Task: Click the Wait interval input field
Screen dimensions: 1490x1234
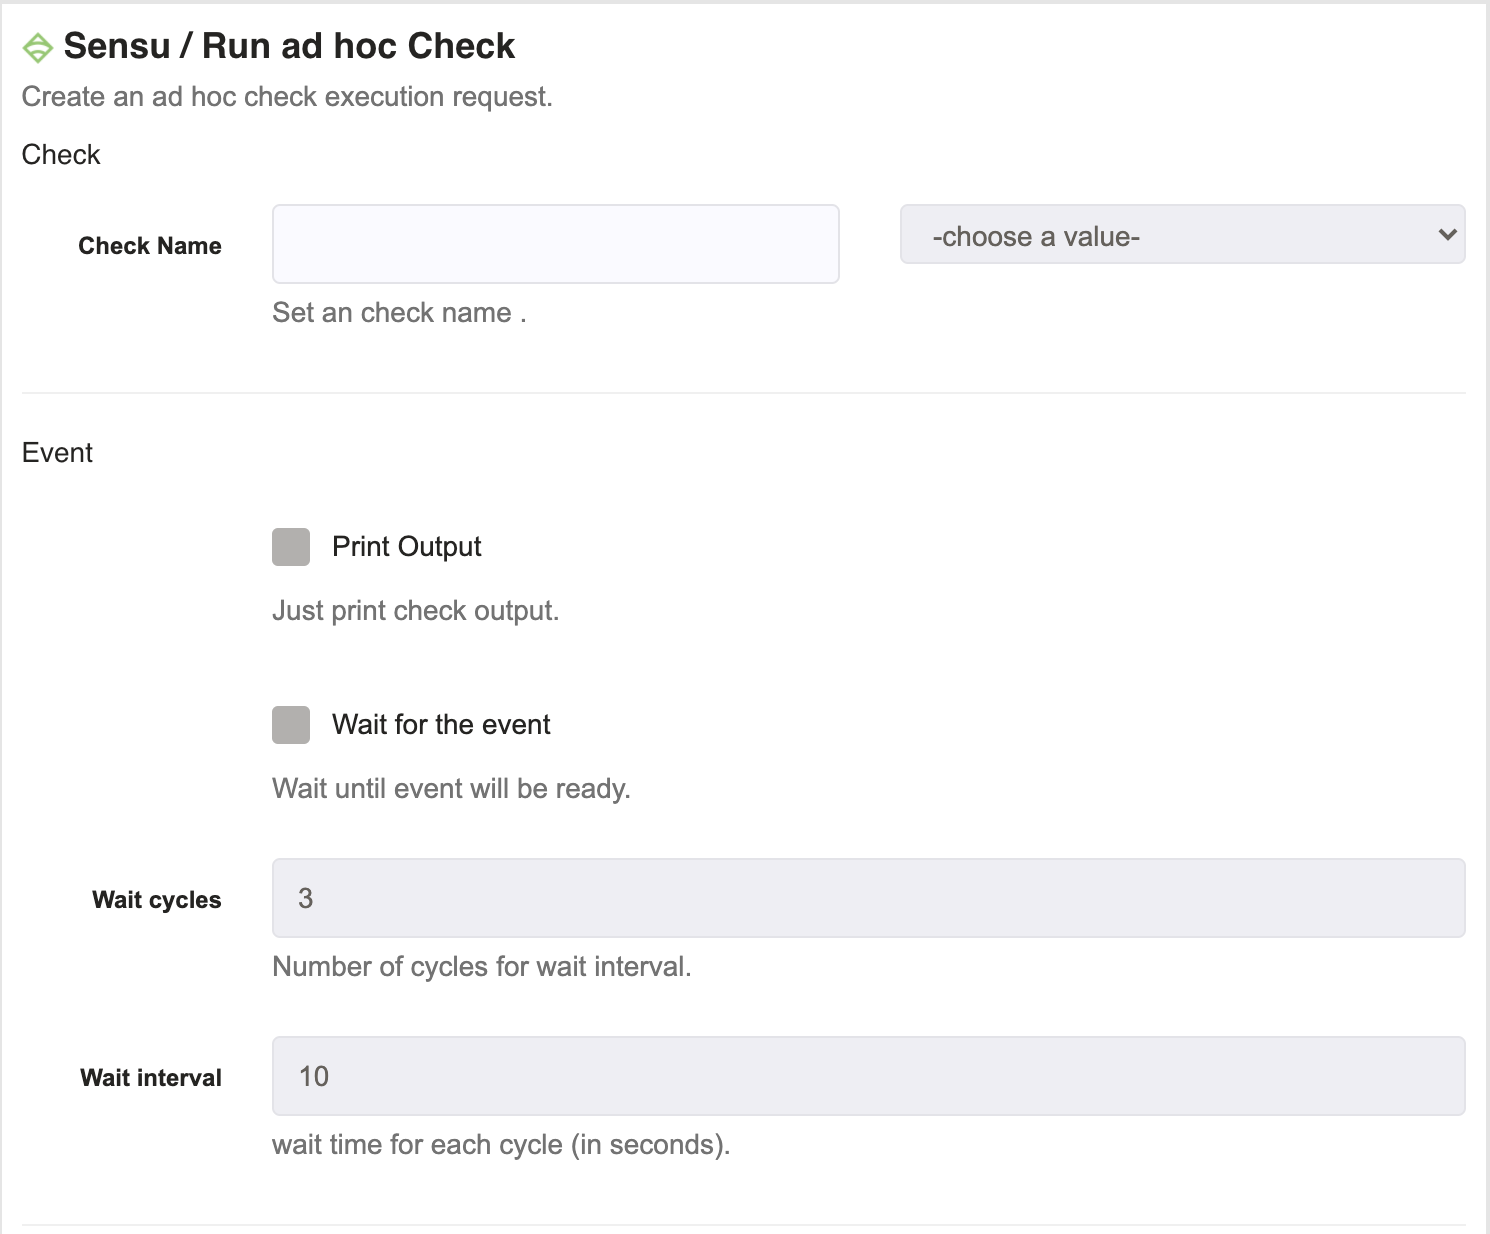Action: coord(868,1076)
